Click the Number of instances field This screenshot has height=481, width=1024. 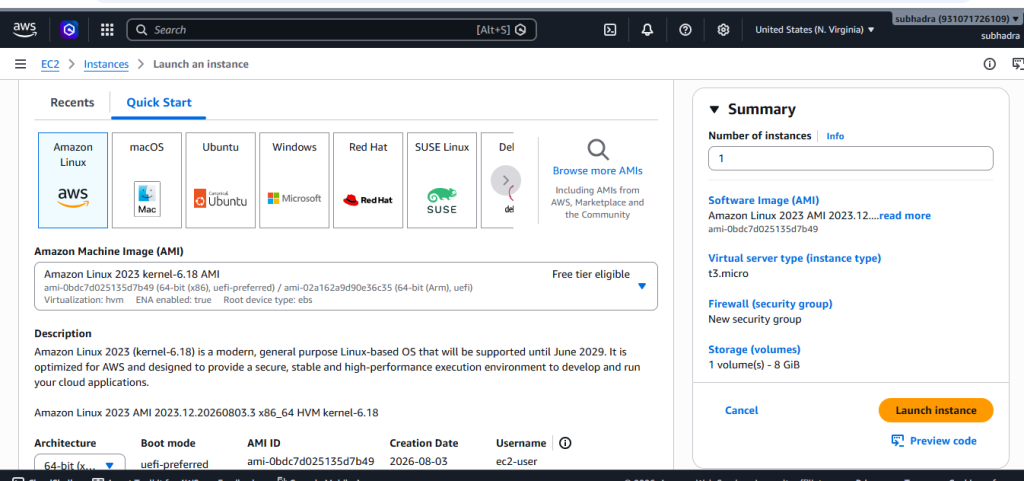(x=850, y=159)
